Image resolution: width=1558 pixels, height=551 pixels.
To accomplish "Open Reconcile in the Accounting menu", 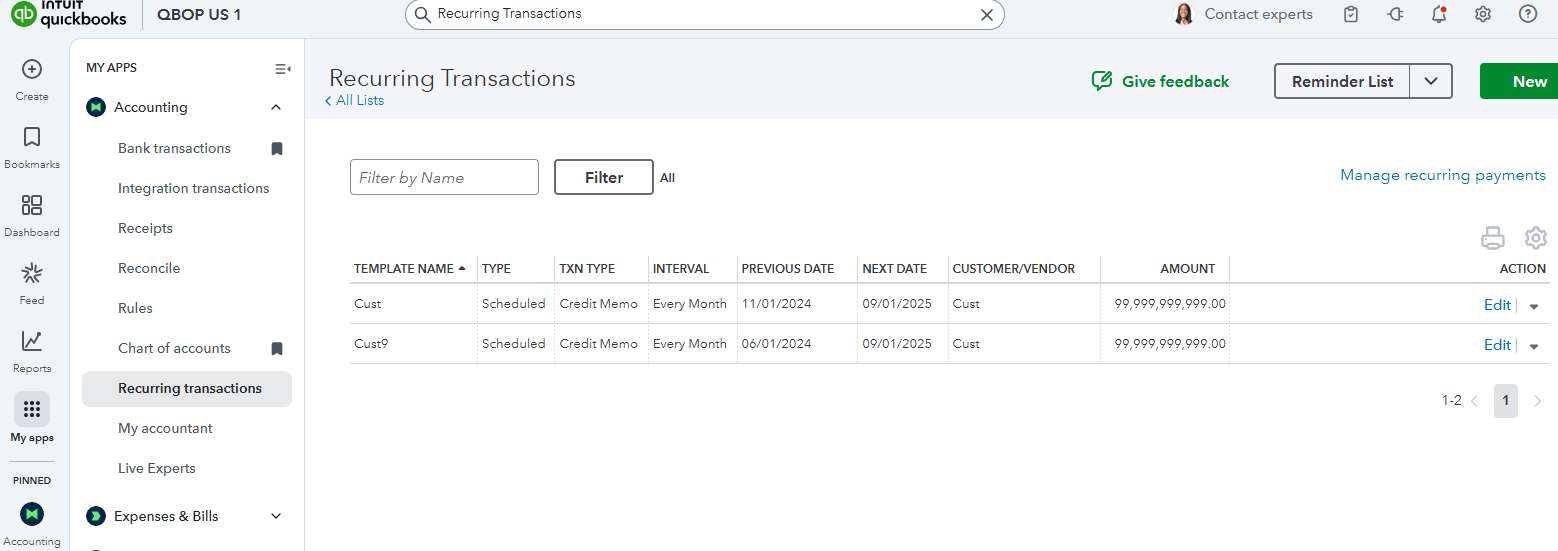I will point(149,268).
